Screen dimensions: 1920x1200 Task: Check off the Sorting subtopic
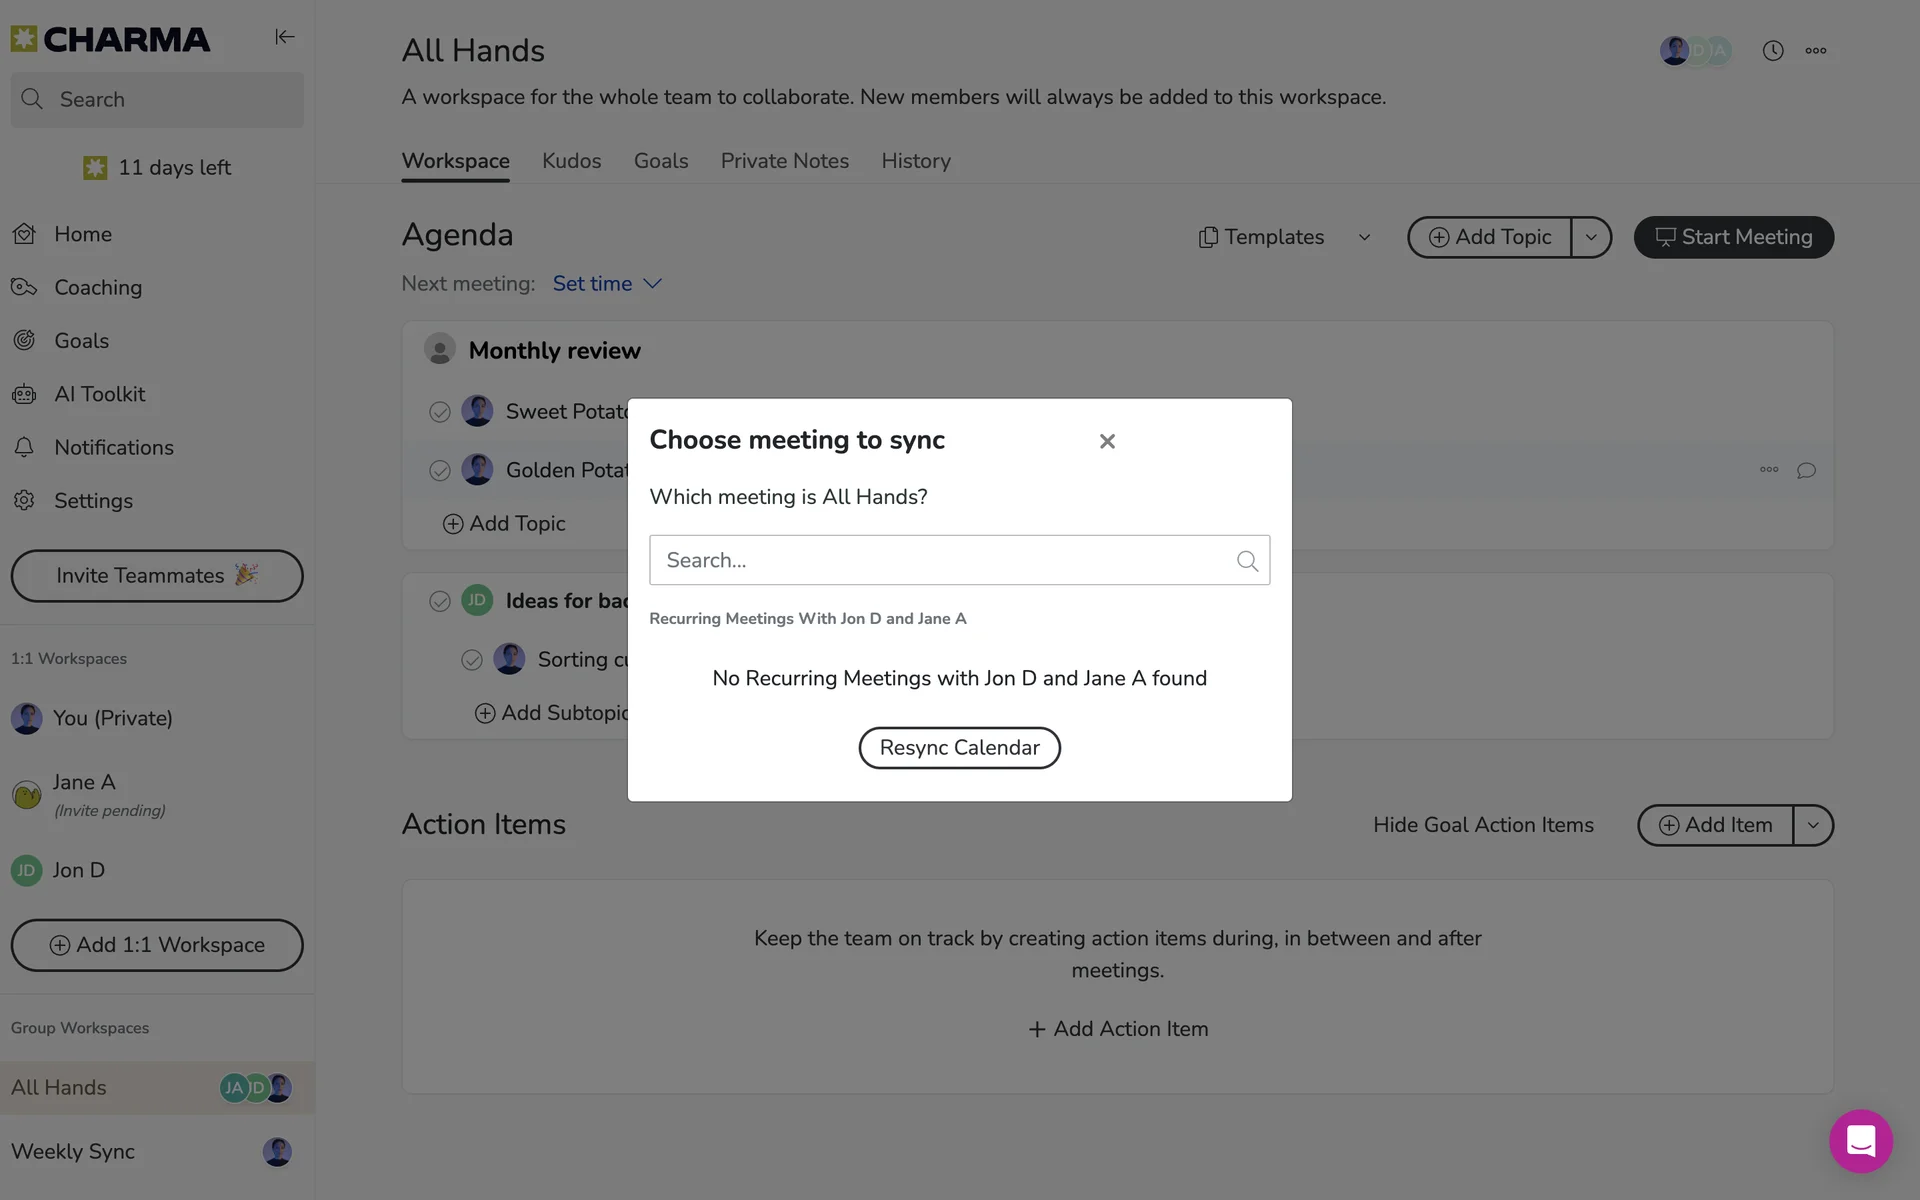click(471, 660)
